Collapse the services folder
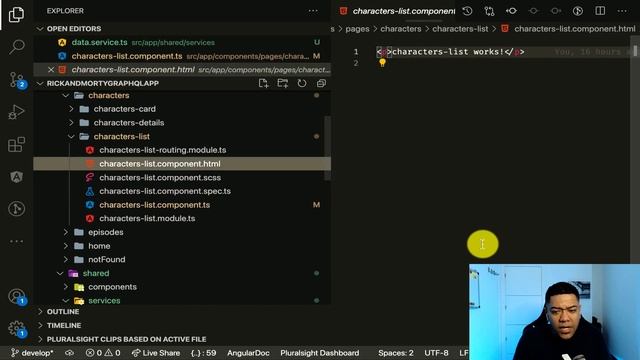Viewport: 640px width, 360px height. [x=66, y=301]
